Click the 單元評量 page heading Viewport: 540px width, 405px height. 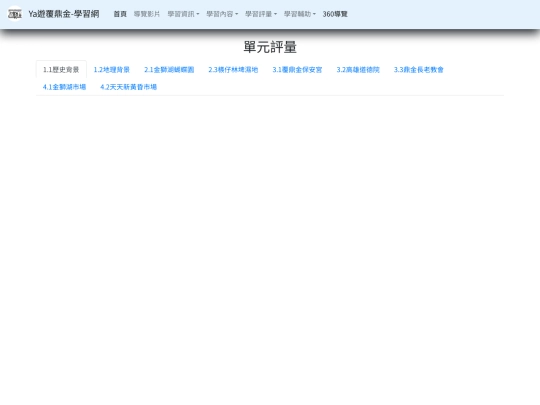(270, 47)
